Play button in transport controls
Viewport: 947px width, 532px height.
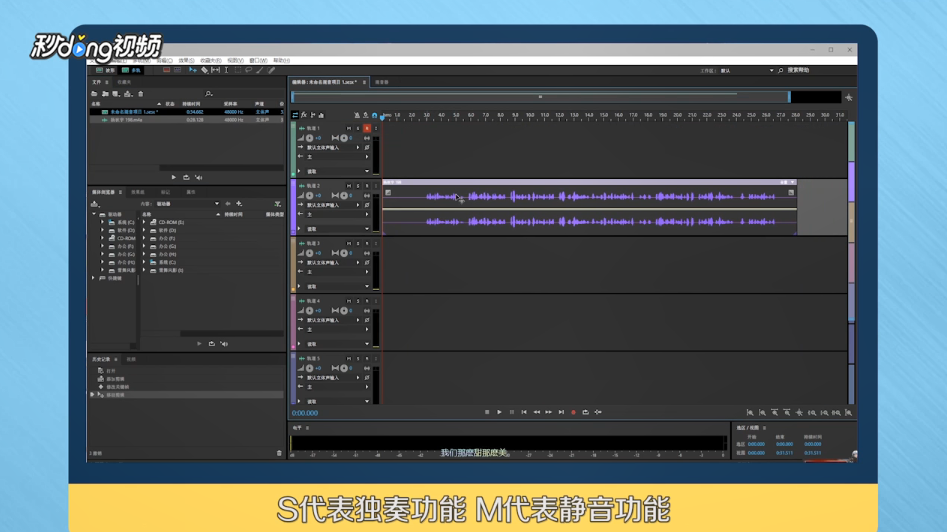499,412
